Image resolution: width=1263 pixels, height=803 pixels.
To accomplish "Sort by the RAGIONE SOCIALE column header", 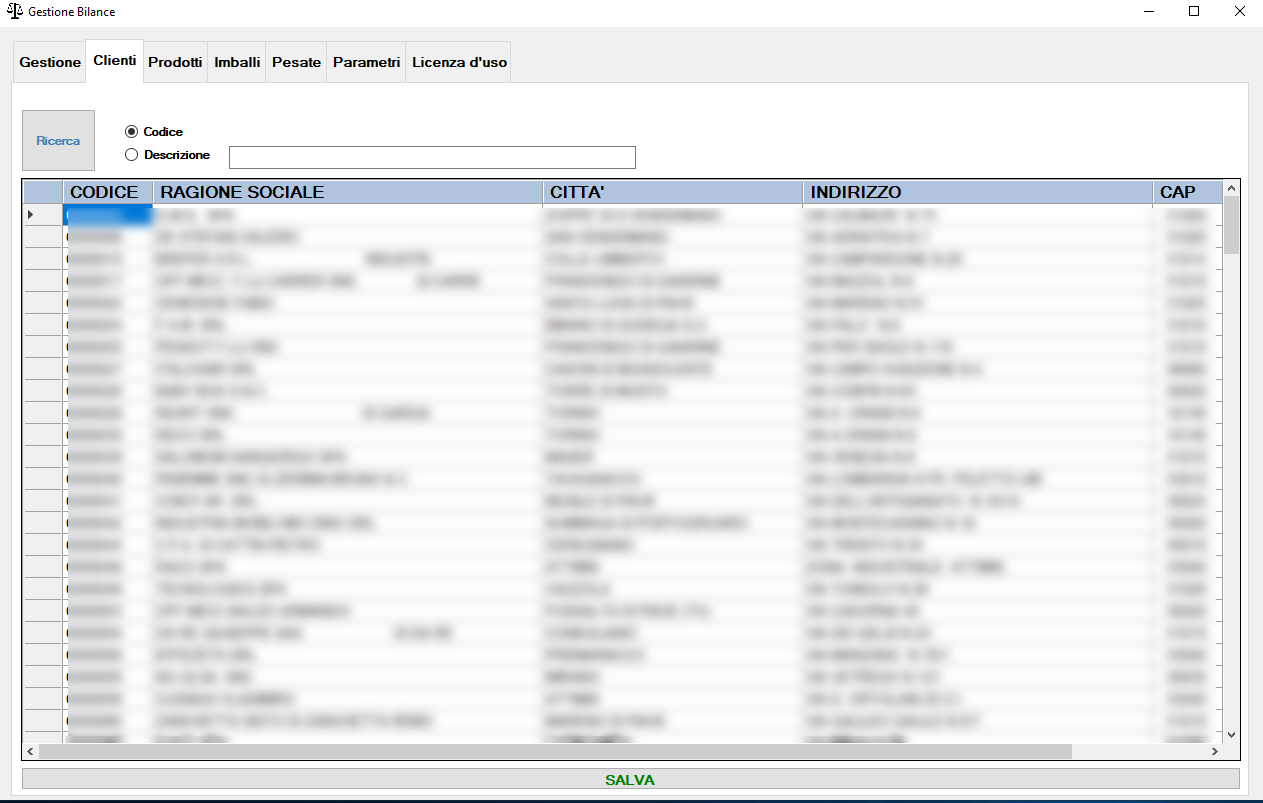I will (347, 192).
